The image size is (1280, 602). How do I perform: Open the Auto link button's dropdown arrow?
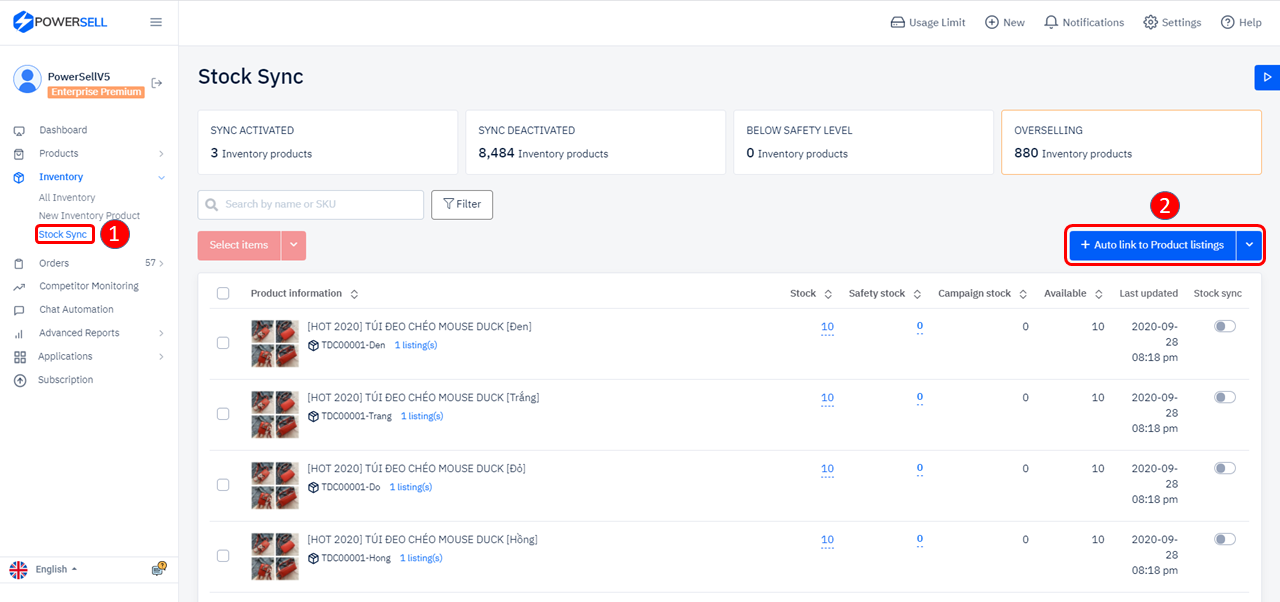point(1249,245)
